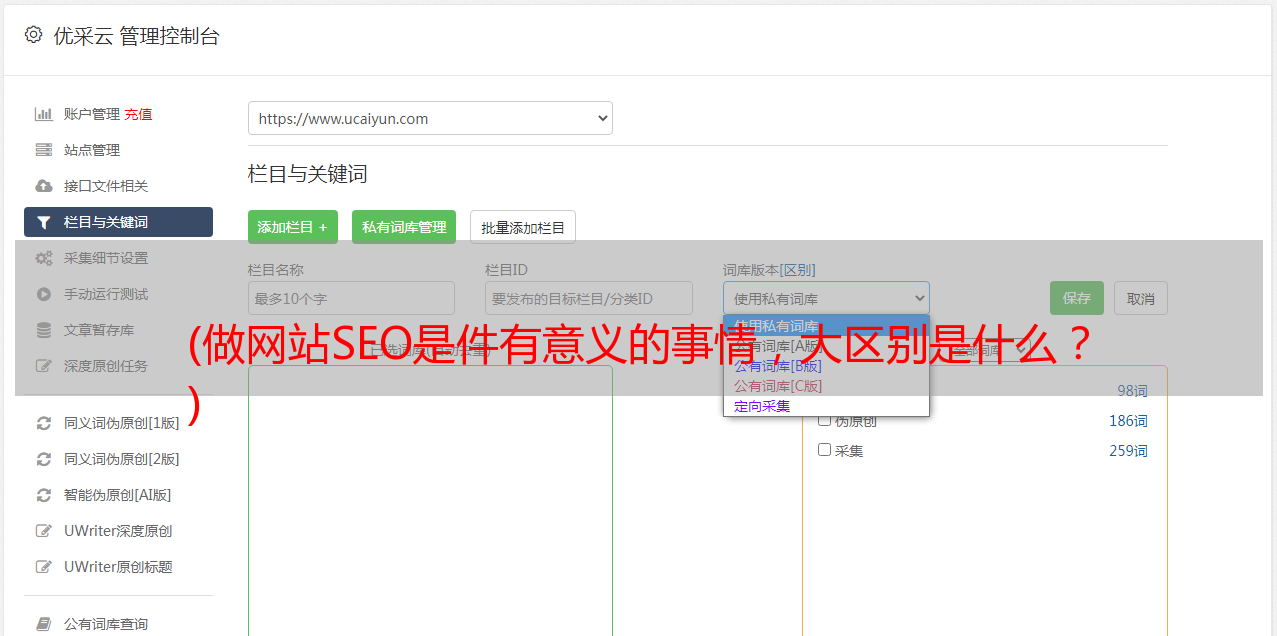The width and height of the screenshot is (1277, 636).
Task: Click the edit icon for UWriter原创标题
Action: (x=43, y=567)
